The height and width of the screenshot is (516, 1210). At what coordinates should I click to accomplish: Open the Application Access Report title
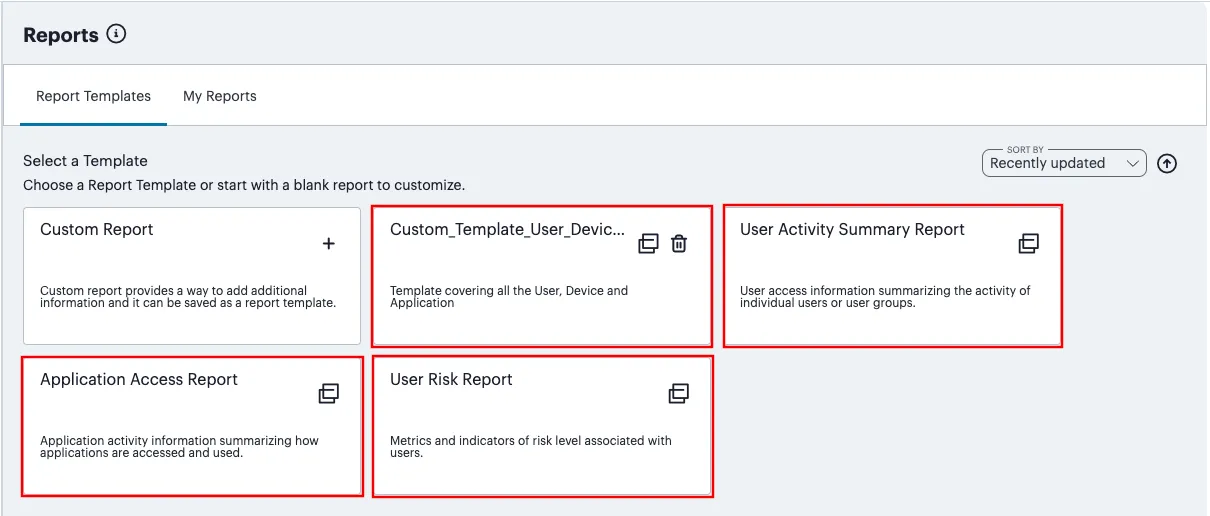click(139, 379)
